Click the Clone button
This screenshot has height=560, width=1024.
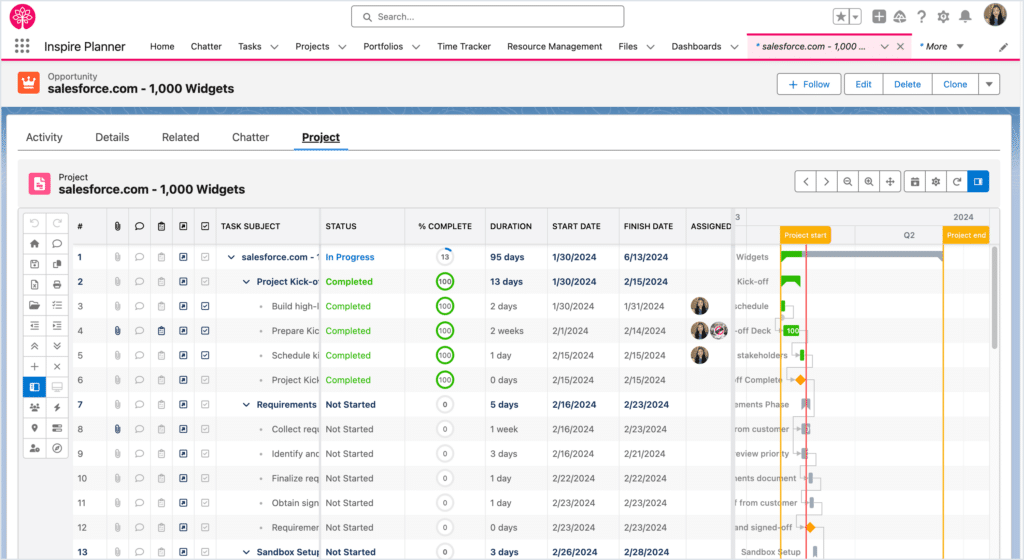coord(955,84)
